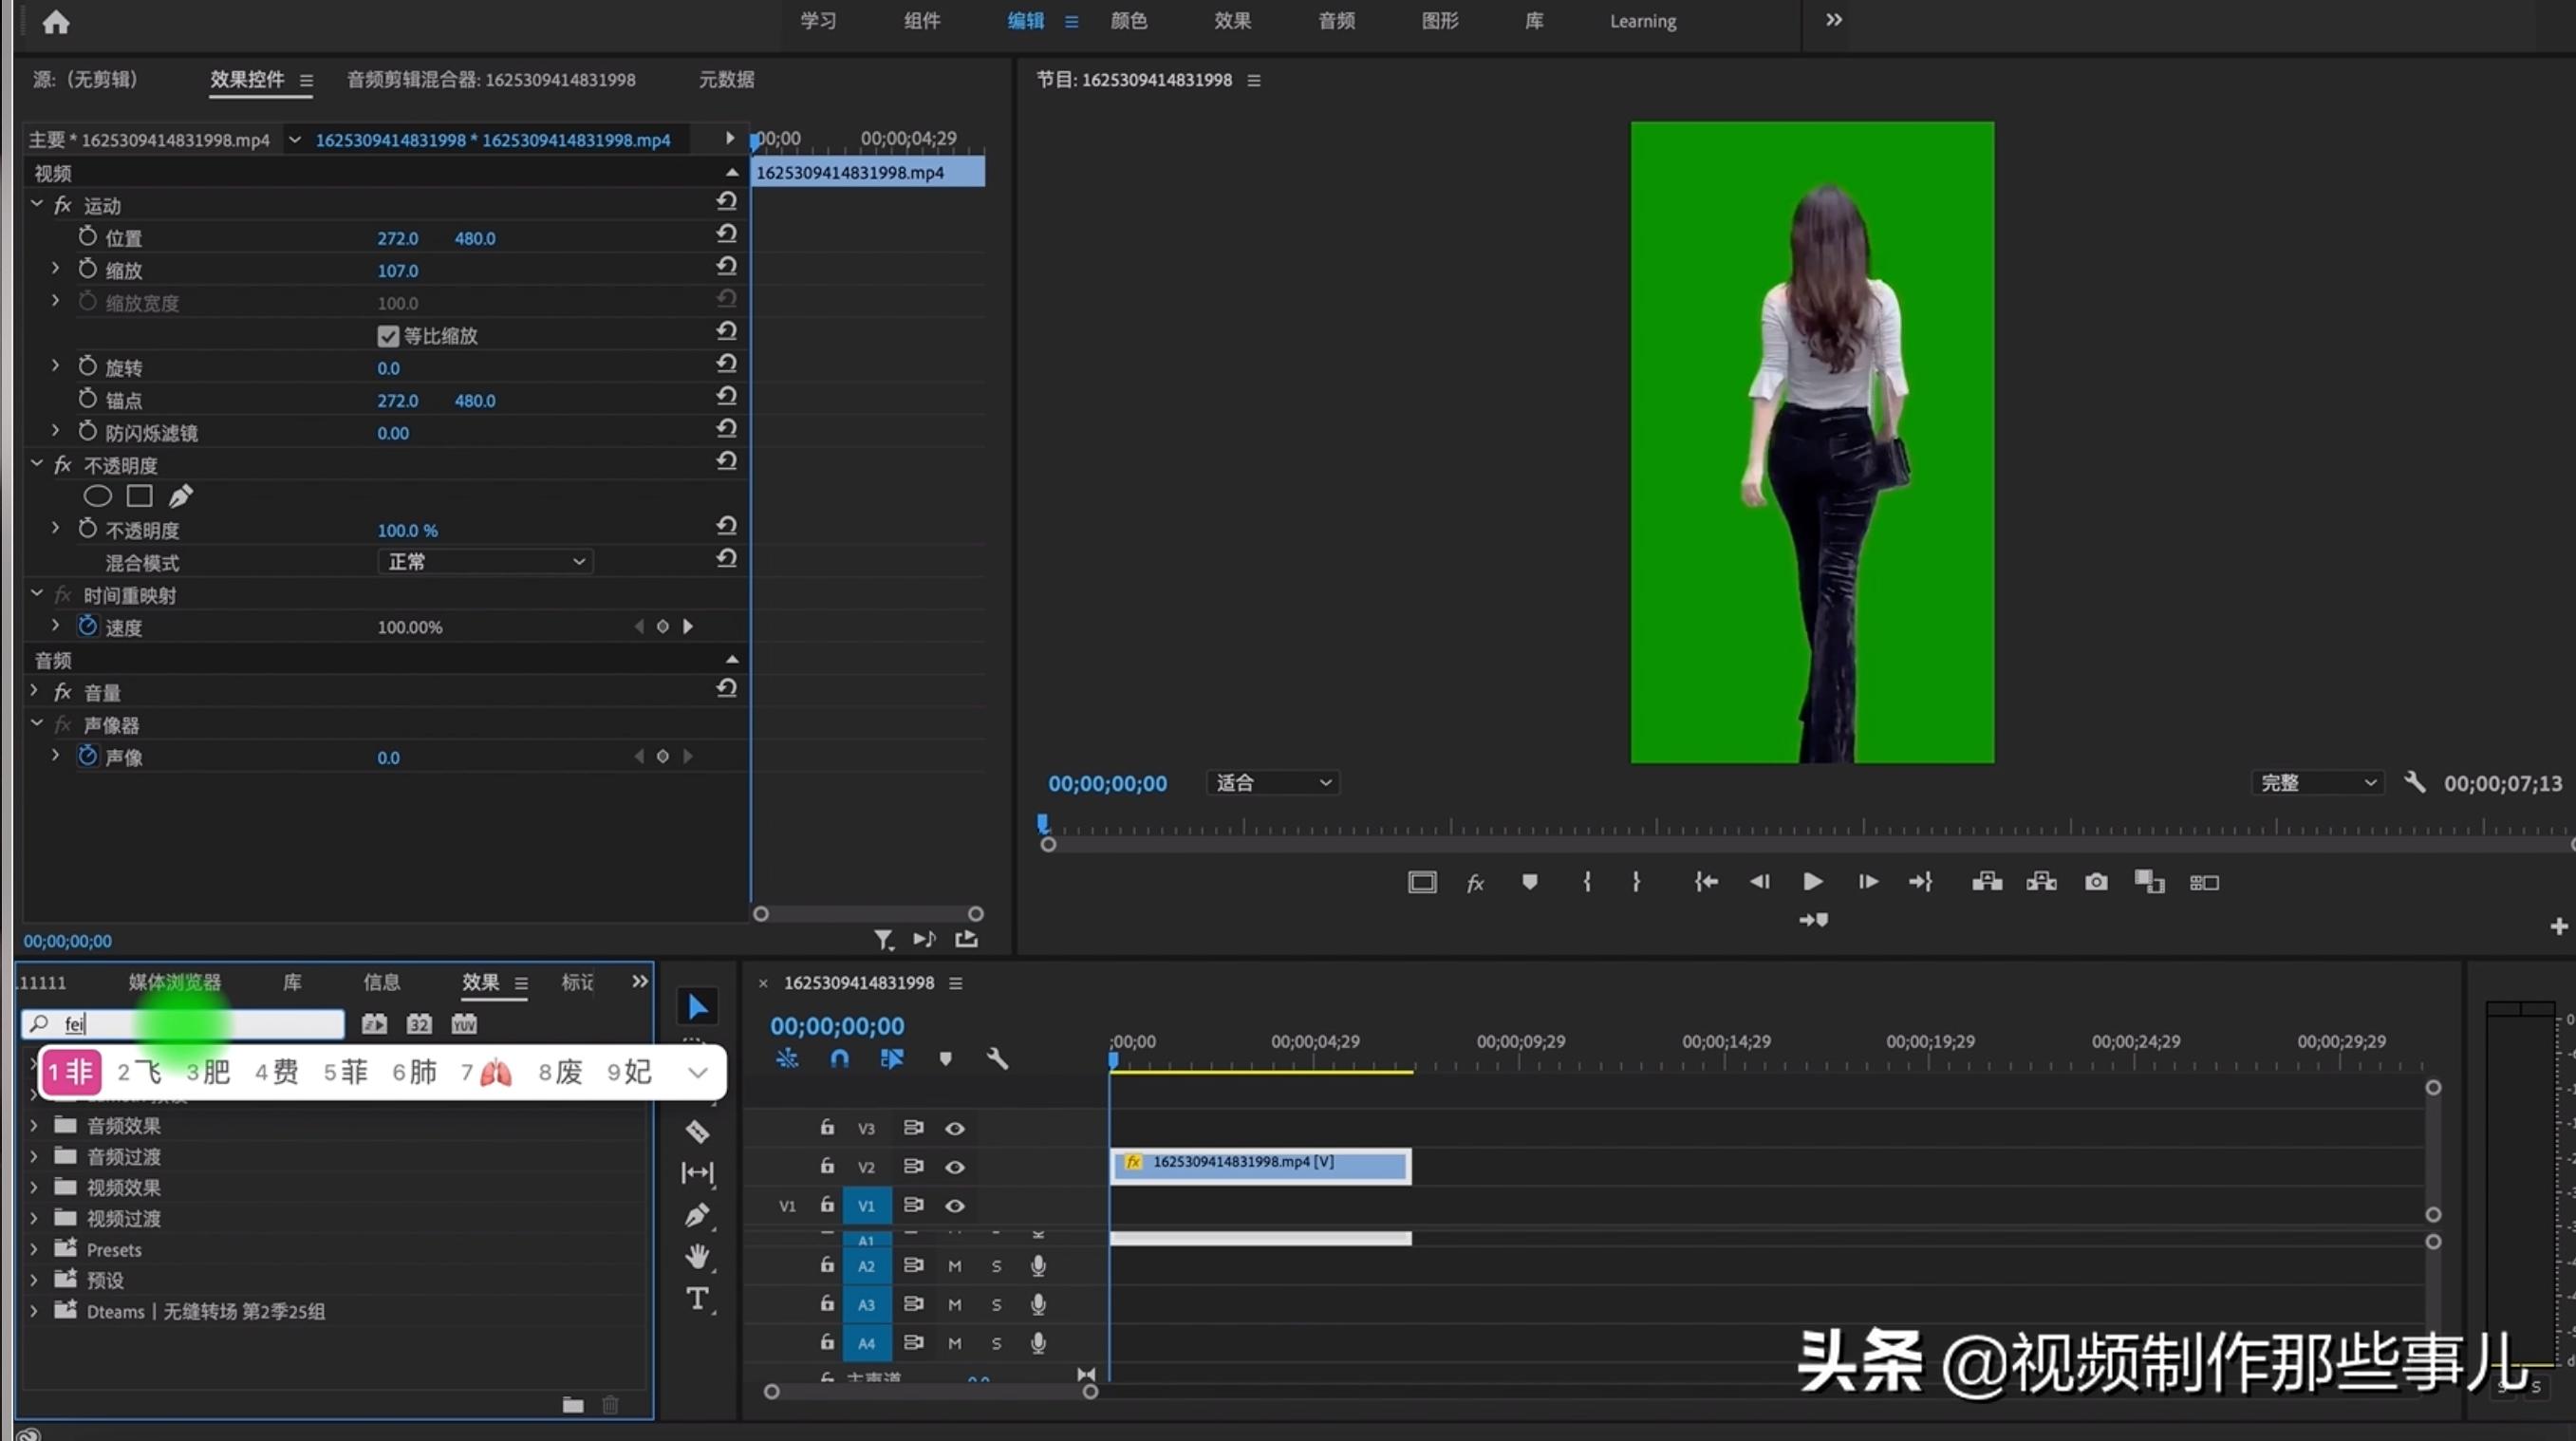Select the Type tool
2576x1441 pixels.
click(697, 1299)
